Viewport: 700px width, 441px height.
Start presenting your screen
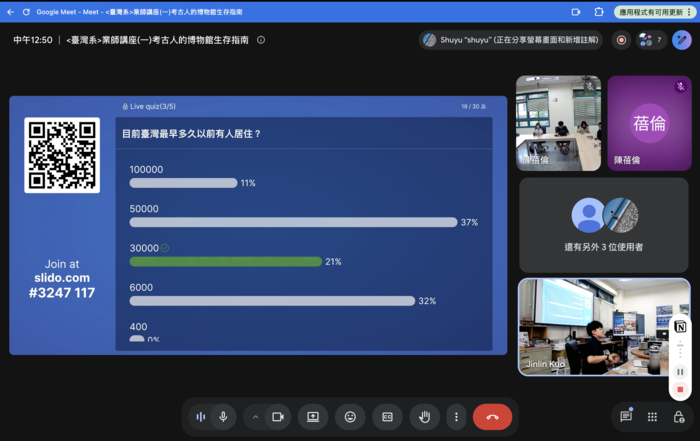tap(313, 417)
